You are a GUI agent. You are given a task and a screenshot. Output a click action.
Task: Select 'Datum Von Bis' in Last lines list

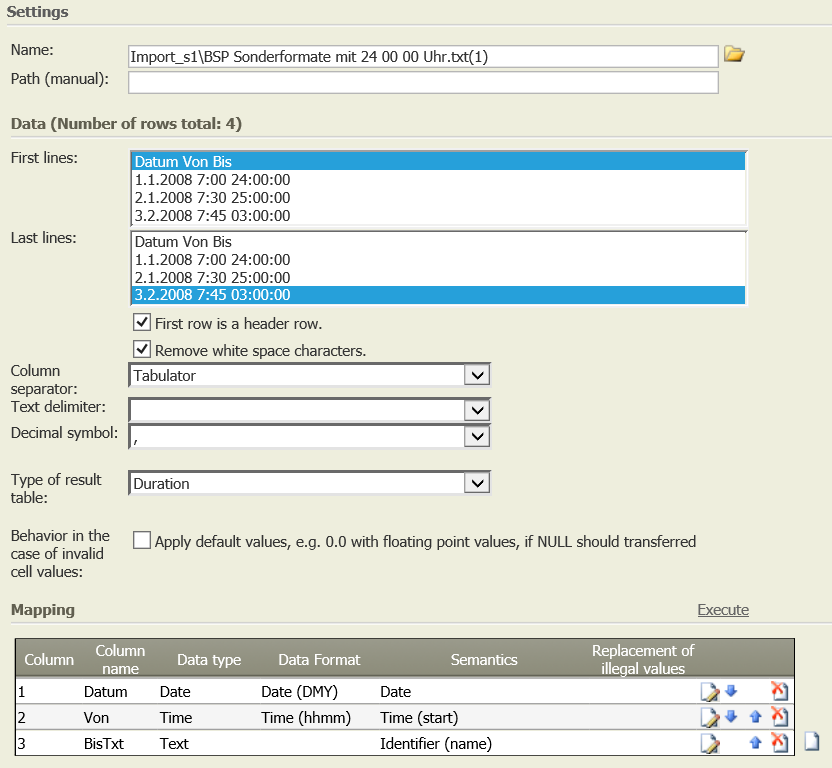pos(438,241)
